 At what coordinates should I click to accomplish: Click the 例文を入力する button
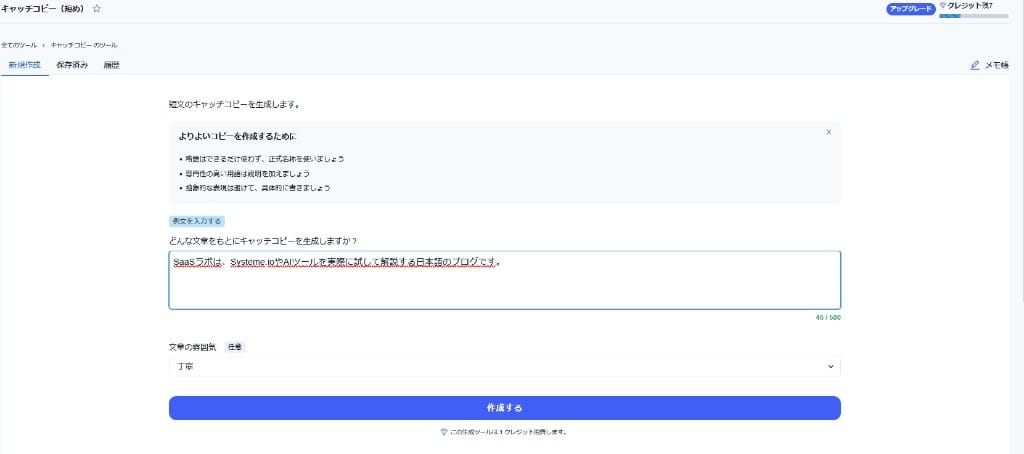[x=197, y=221]
